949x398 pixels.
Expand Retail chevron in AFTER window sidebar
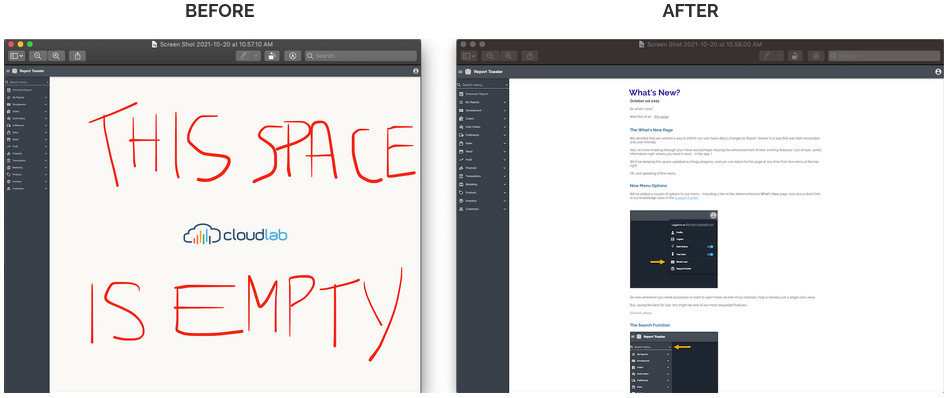pyautogui.click(x=505, y=151)
